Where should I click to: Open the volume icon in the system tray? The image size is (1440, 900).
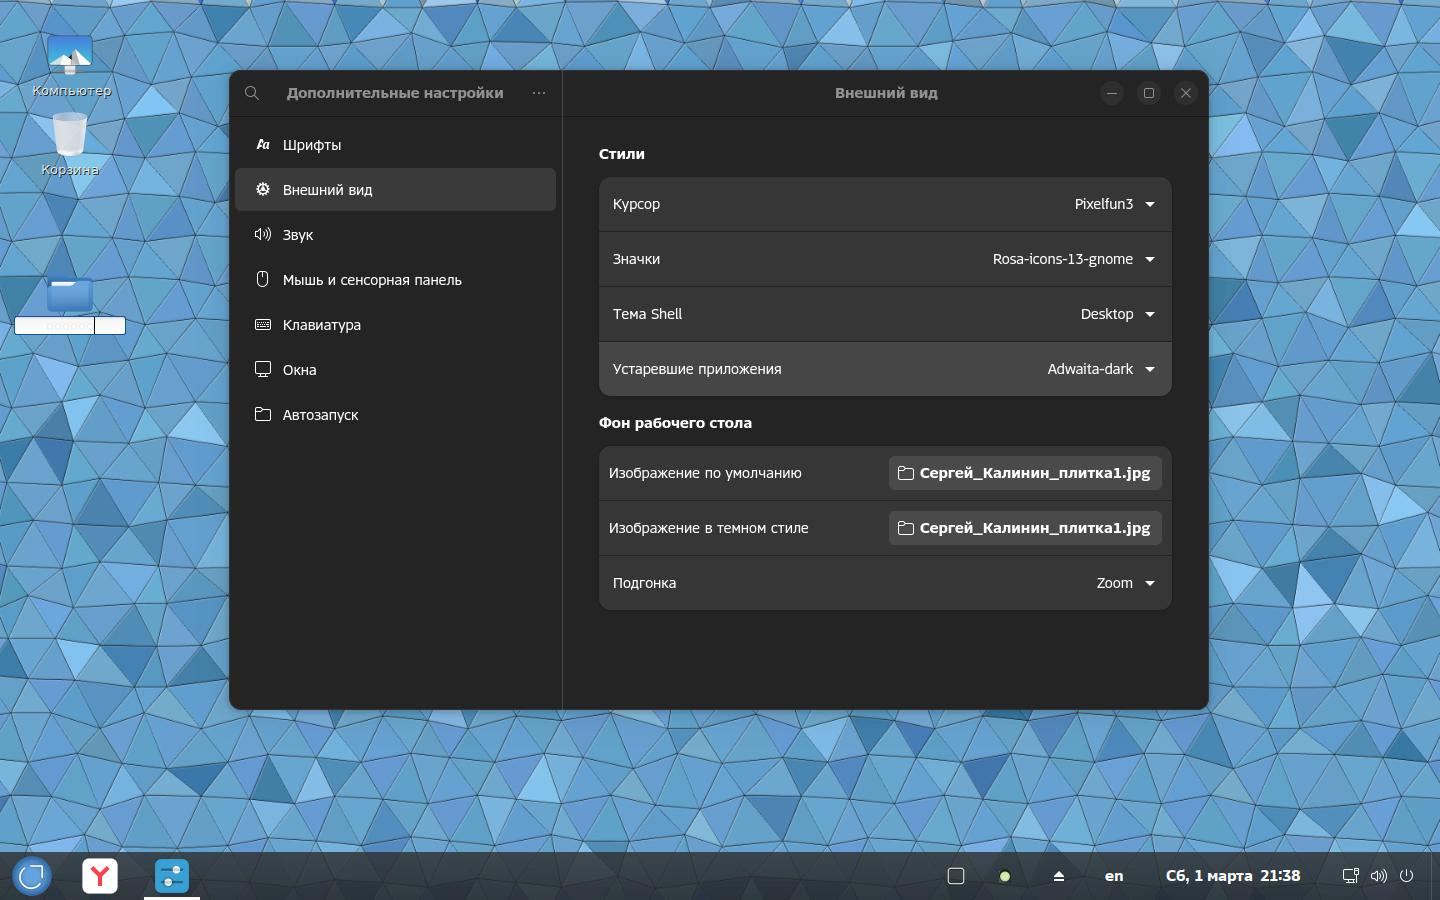click(x=1378, y=876)
